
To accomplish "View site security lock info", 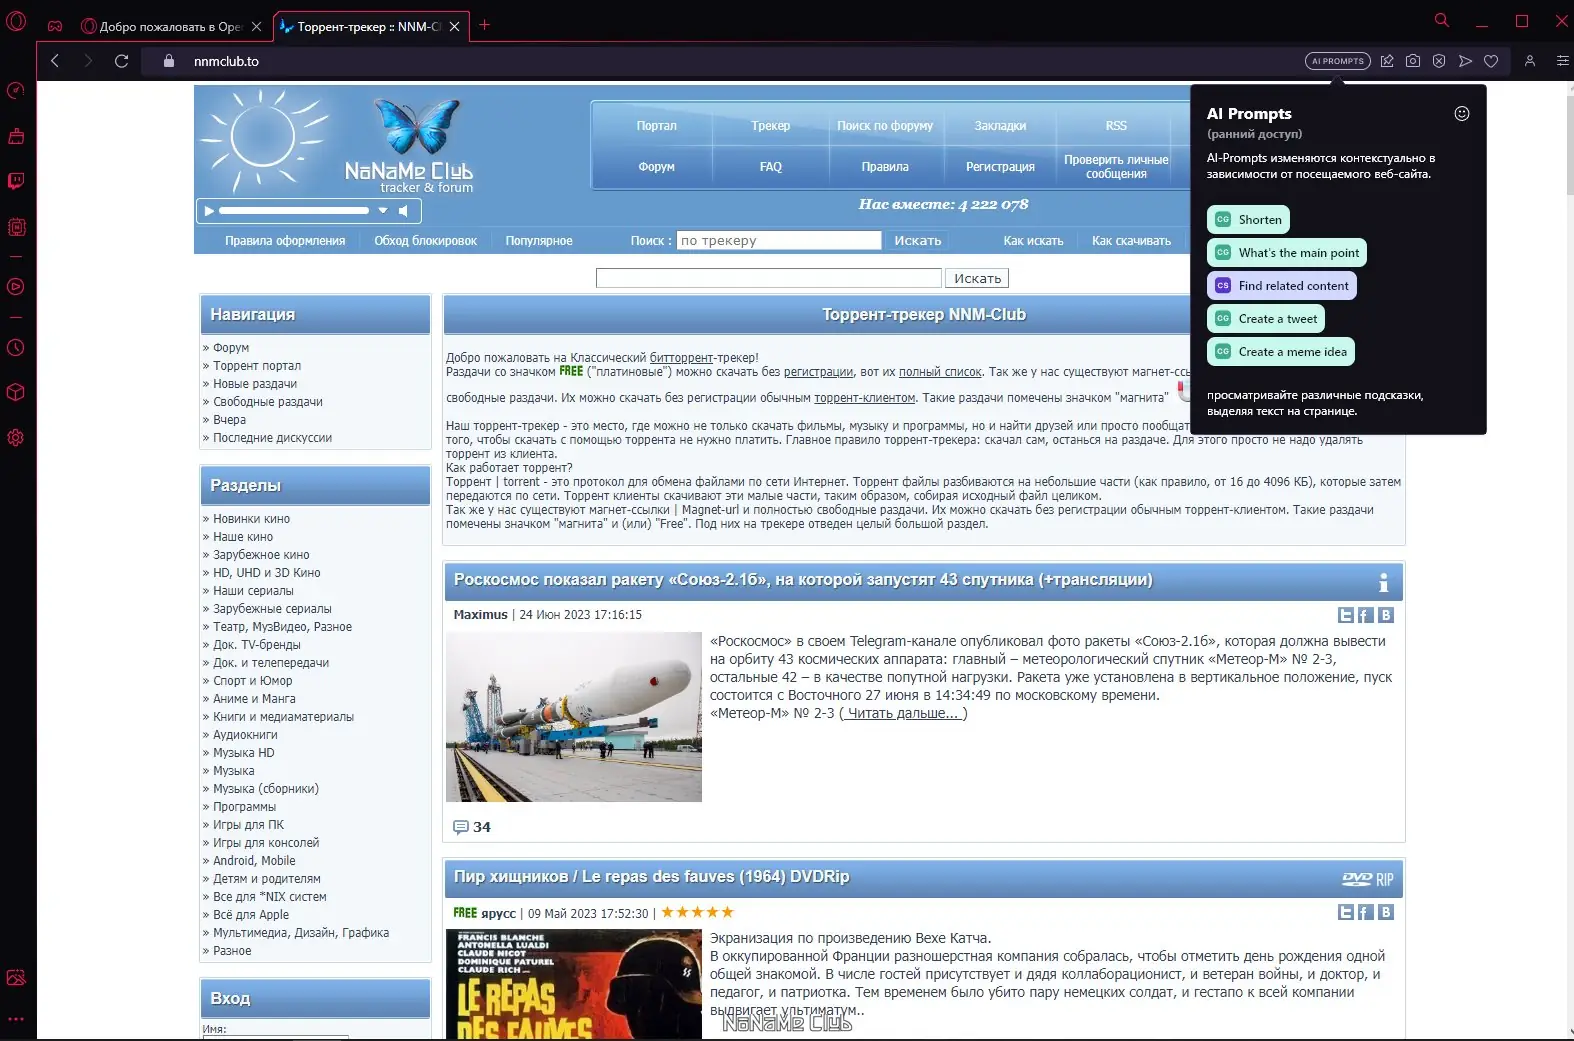I will pos(169,61).
